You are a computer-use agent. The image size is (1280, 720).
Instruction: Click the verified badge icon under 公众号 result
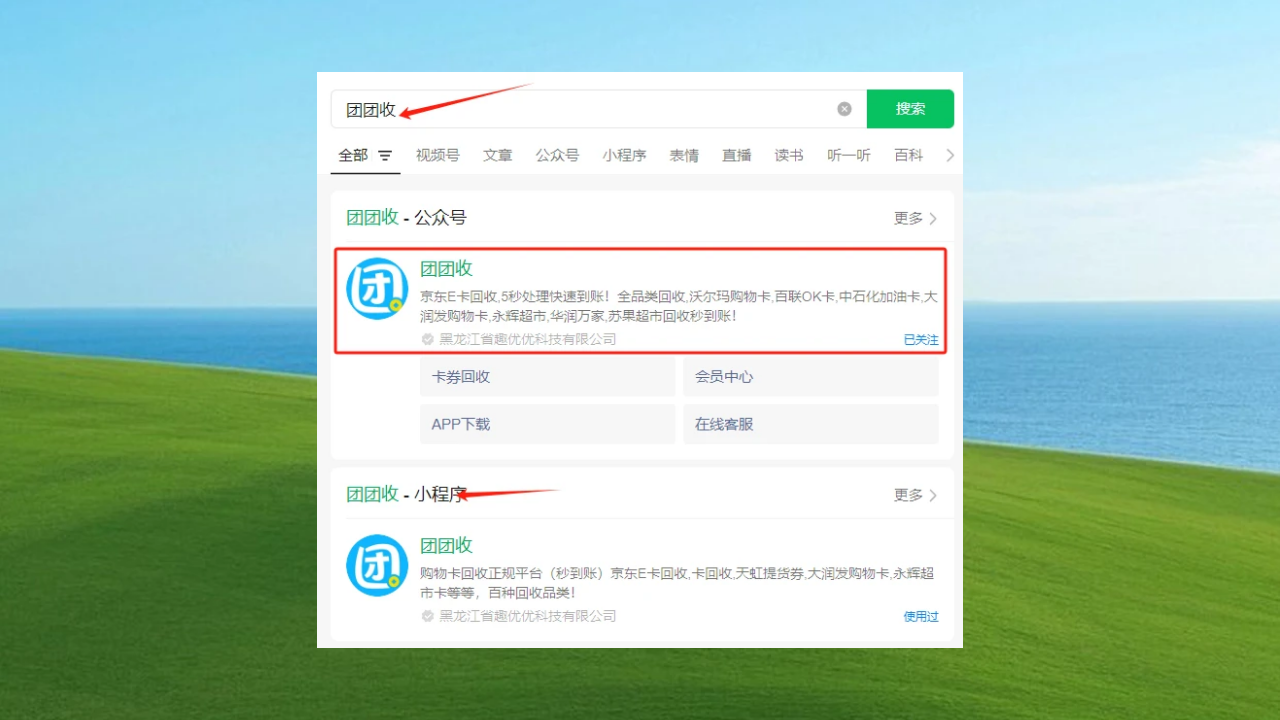click(428, 340)
